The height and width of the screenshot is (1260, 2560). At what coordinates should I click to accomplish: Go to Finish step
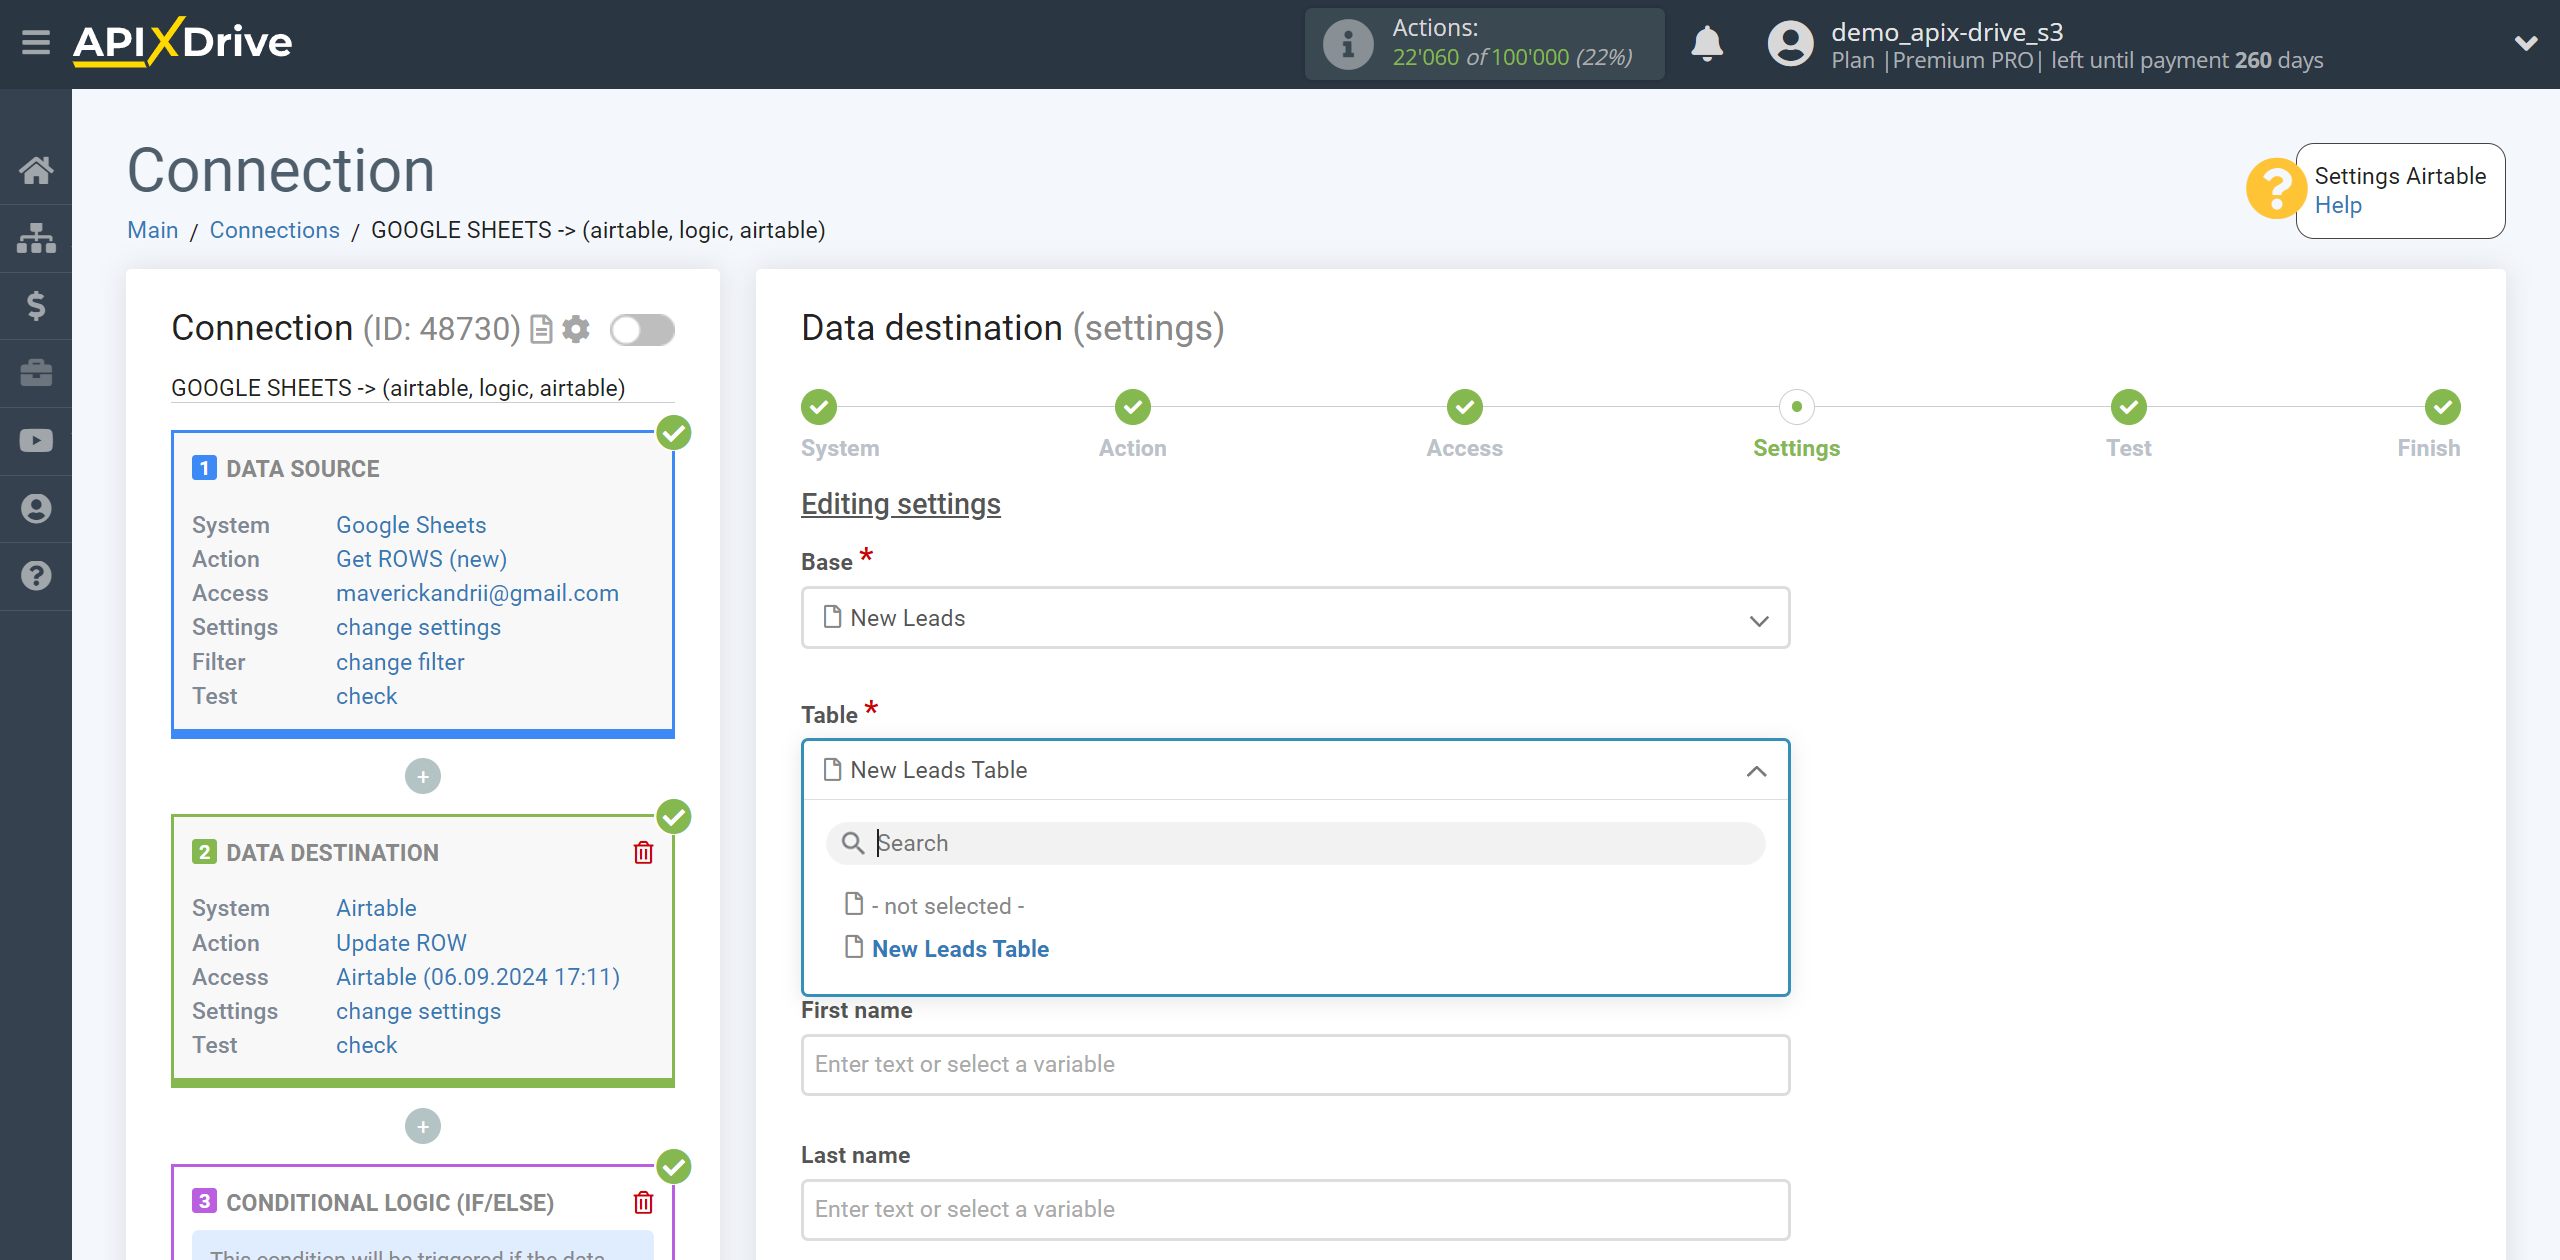pos(2442,407)
